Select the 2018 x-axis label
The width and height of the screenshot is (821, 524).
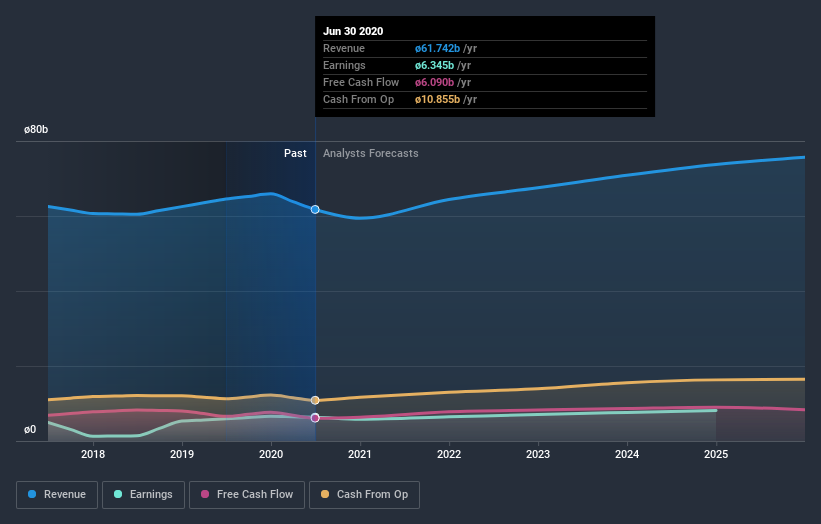[93, 454]
